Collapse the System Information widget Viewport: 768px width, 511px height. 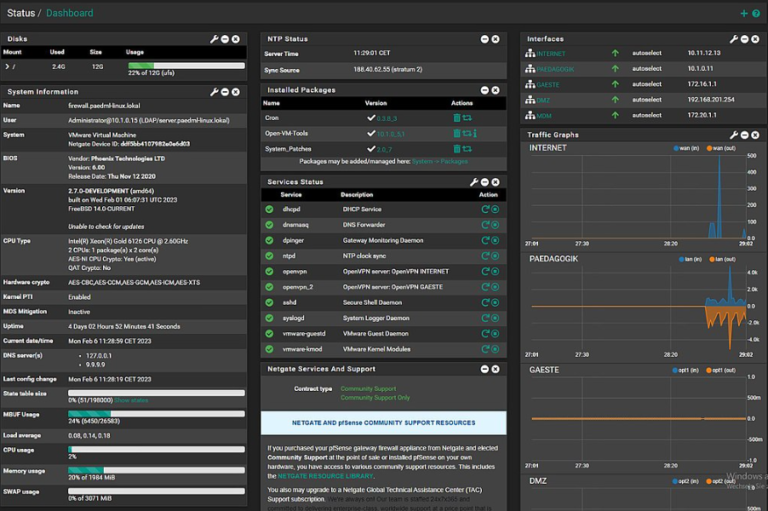[x=225, y=91]
